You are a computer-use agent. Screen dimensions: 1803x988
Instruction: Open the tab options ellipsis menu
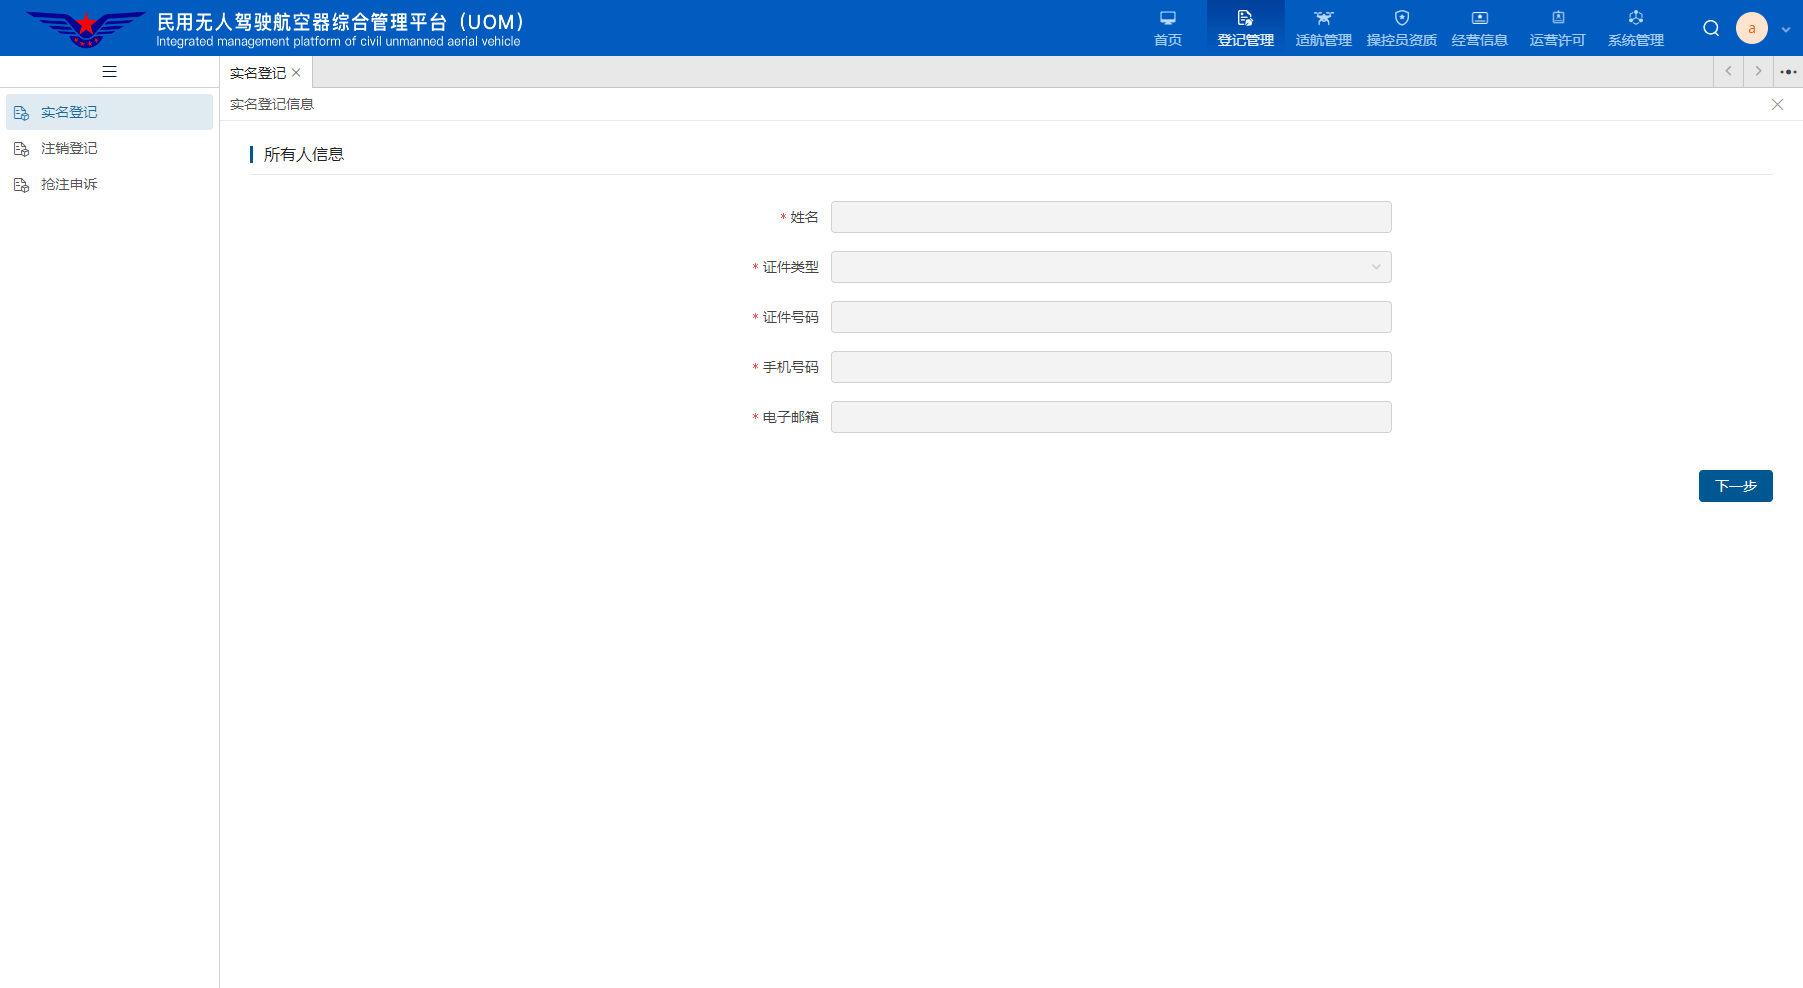click(1788, 72)
